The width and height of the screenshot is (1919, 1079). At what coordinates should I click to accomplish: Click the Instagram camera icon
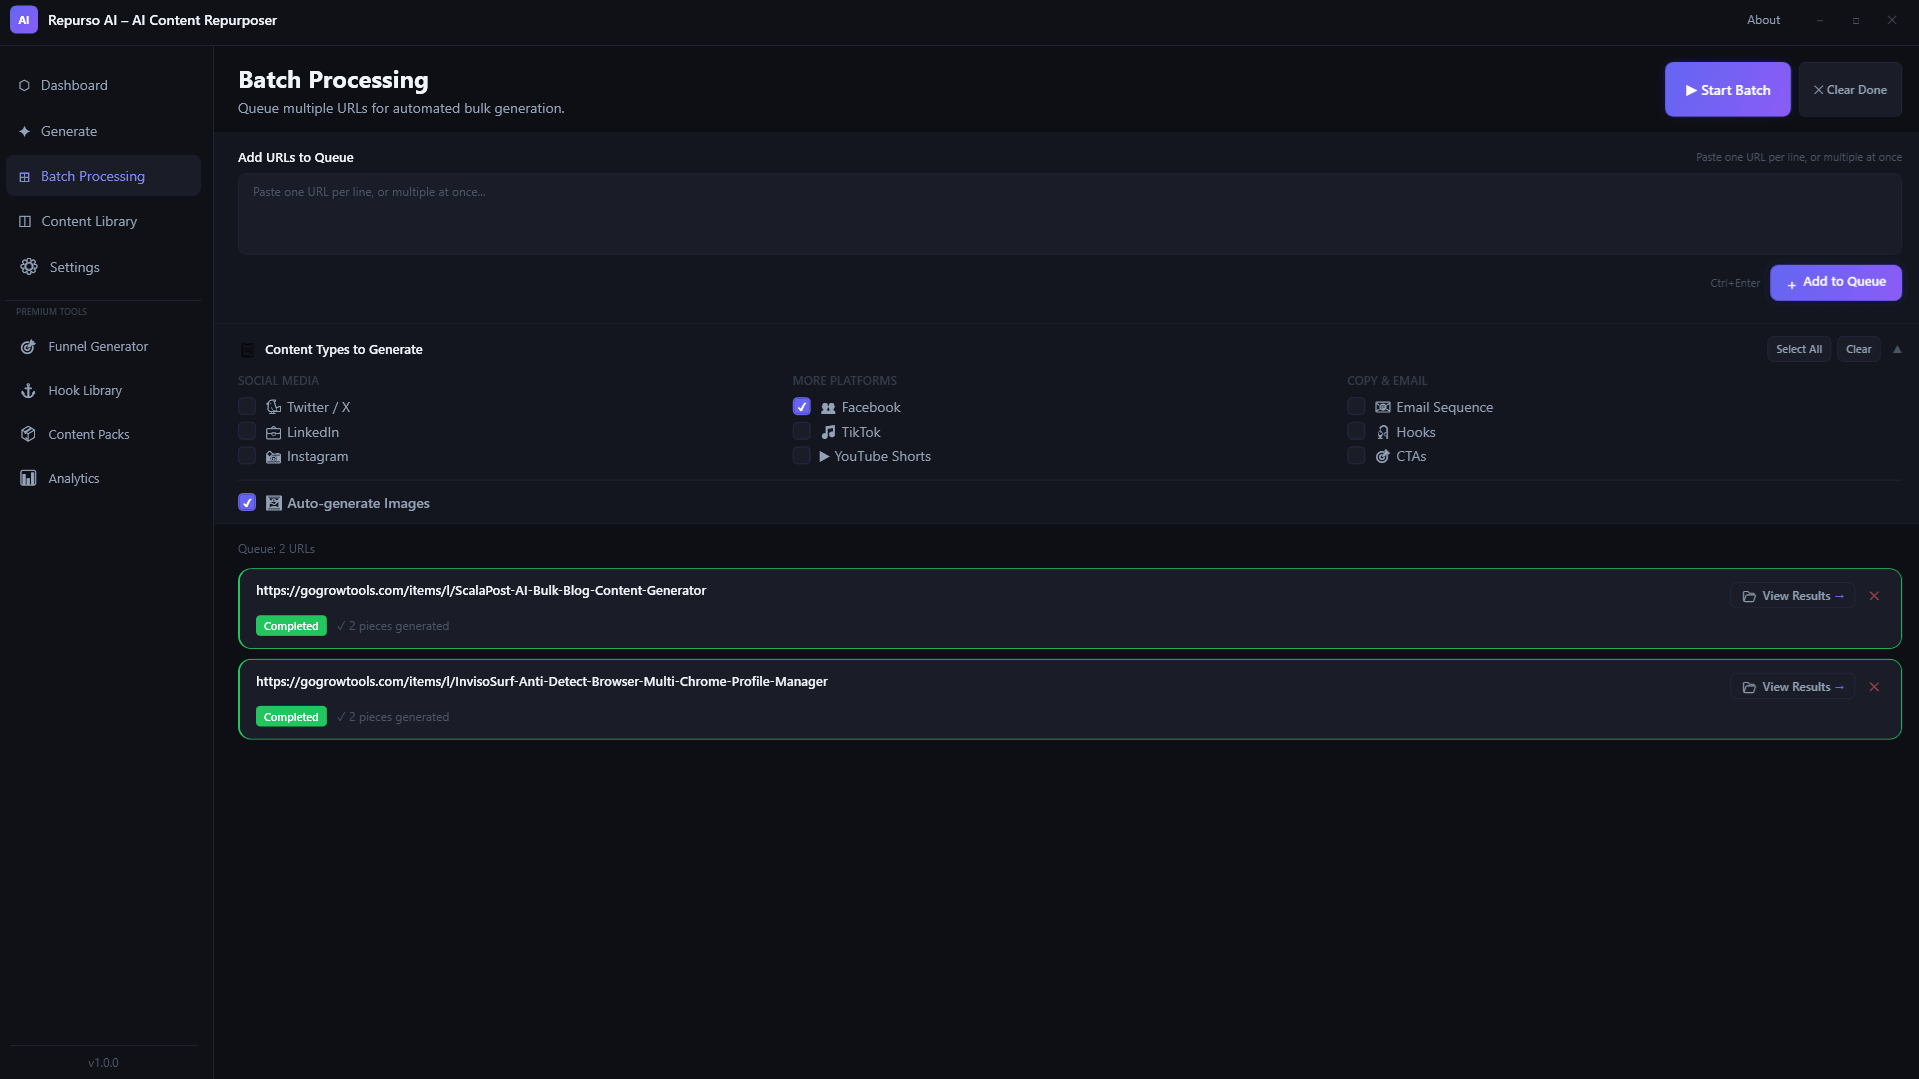click(x=273, y=457)
